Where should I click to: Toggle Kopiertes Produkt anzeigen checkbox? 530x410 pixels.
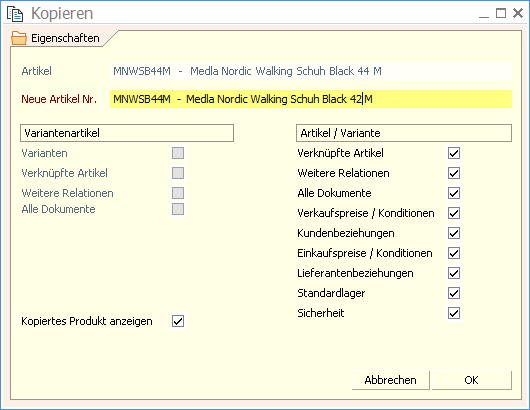tap(178, 321)
